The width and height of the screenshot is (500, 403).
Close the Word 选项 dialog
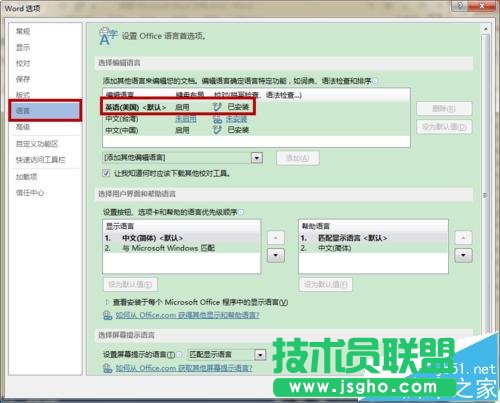482,5
